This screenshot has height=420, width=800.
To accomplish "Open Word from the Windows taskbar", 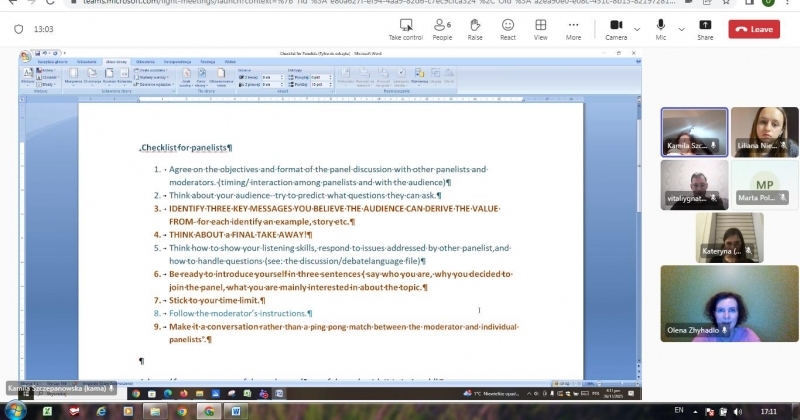I will coord(236,410).
